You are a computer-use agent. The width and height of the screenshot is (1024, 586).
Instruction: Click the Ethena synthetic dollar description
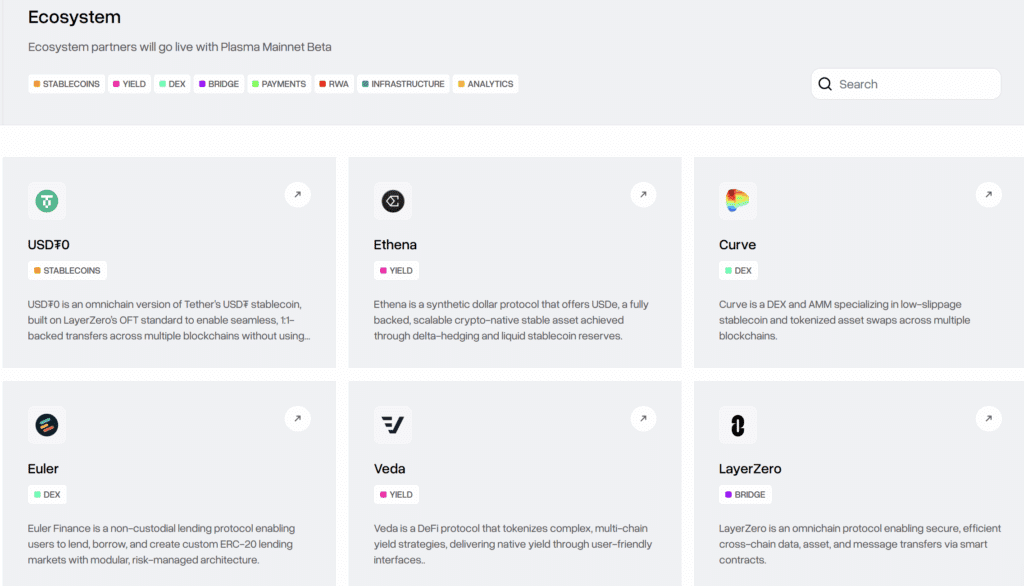coord(511,320)
